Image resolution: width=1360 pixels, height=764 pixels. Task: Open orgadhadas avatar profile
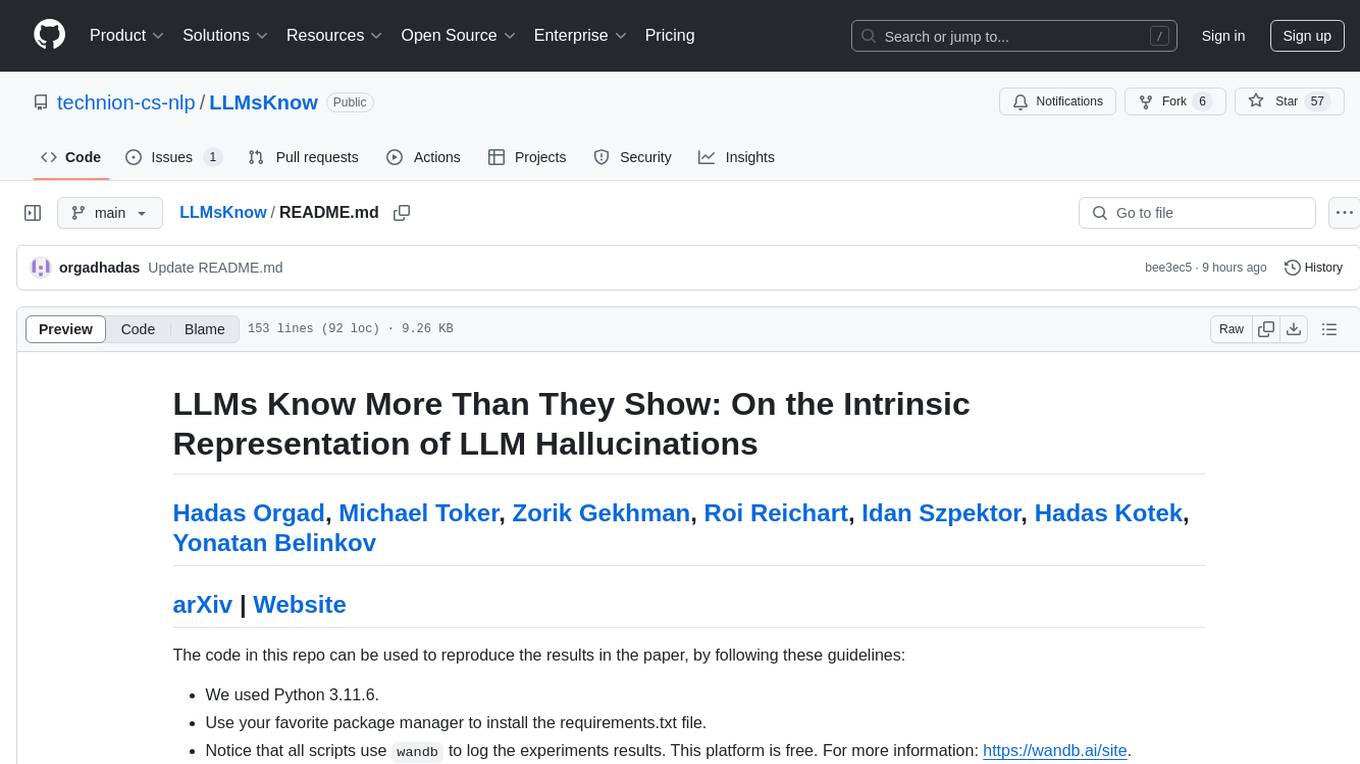point(41,267)
